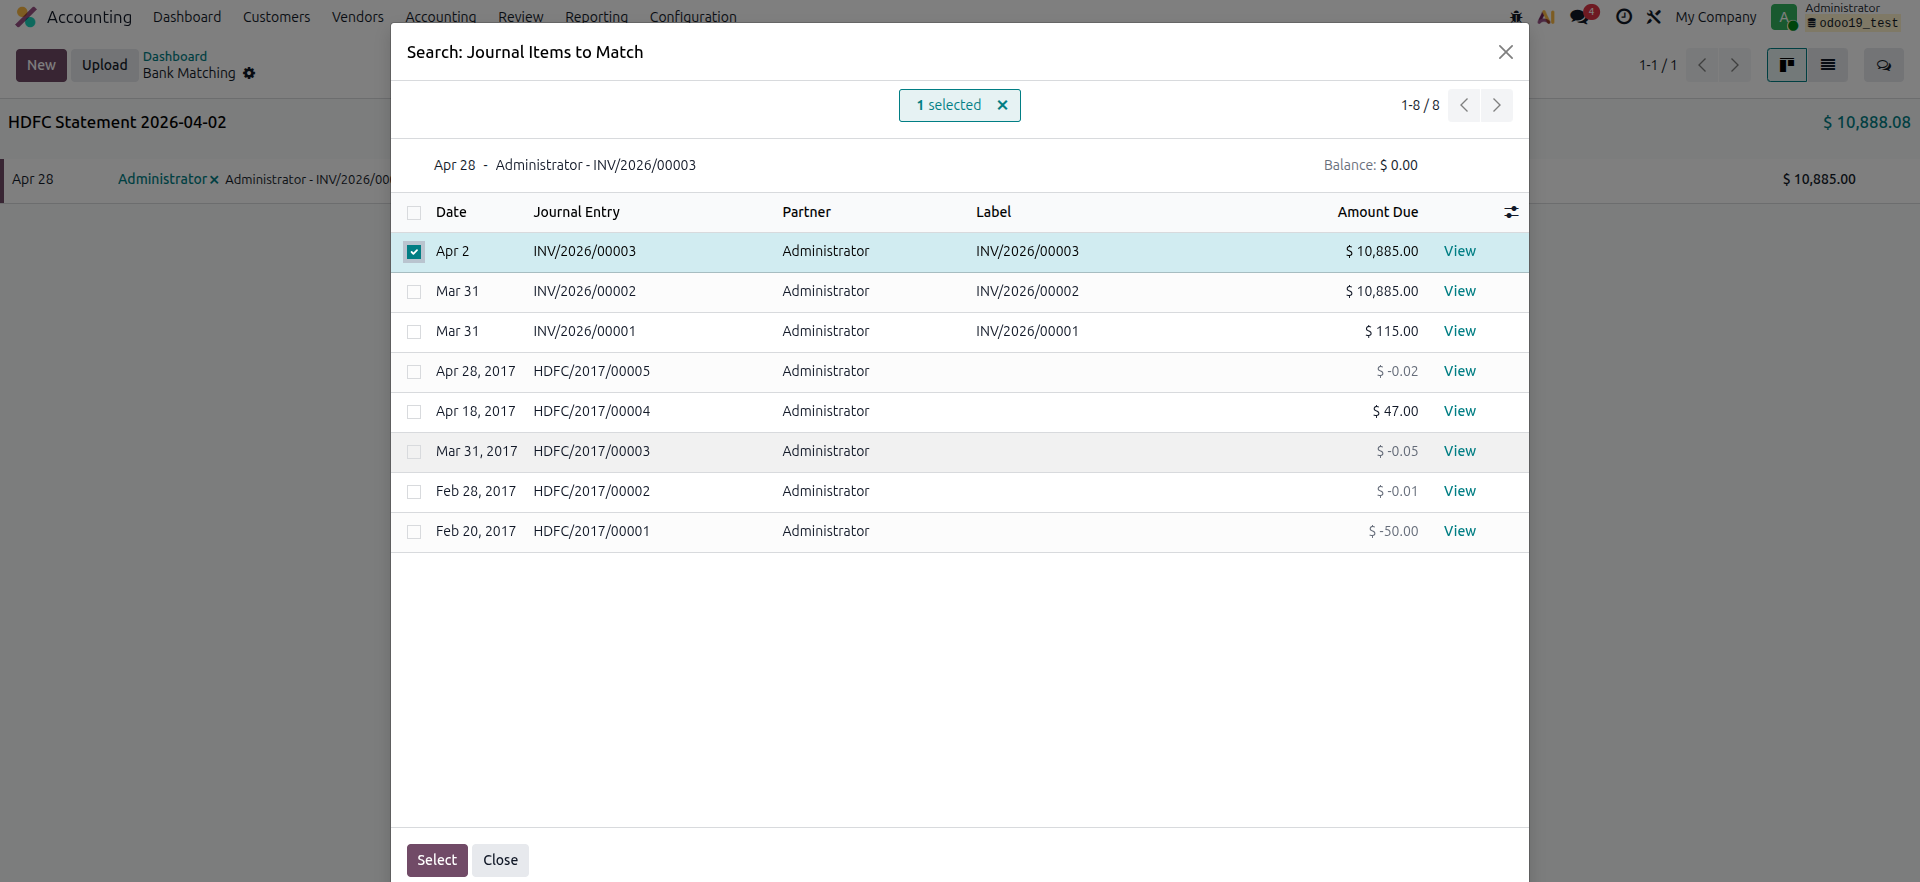Screen dimensions: 1920x882
Task: View the INV/2026/00001 journal item
Action: 1459,331
